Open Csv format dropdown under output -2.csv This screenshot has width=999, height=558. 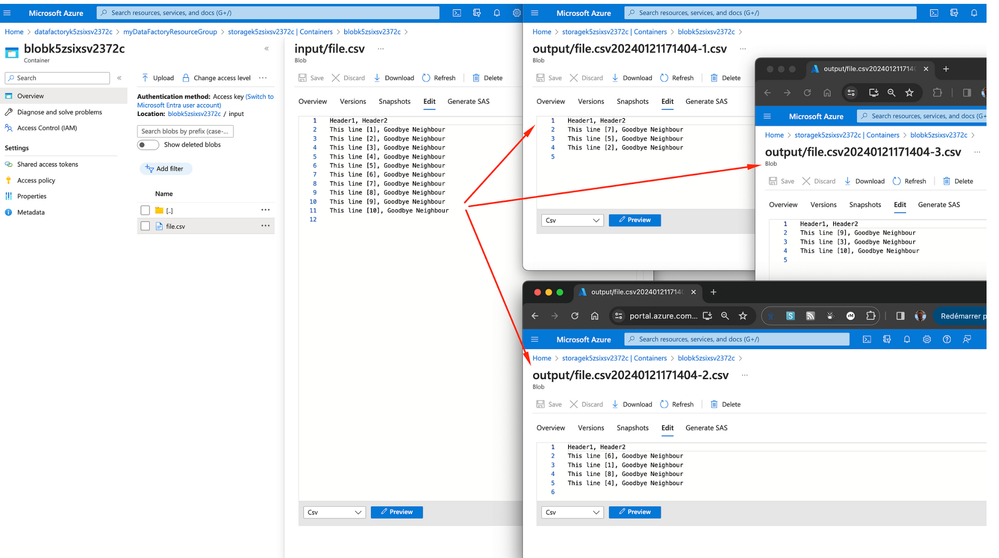pos(572,512)
